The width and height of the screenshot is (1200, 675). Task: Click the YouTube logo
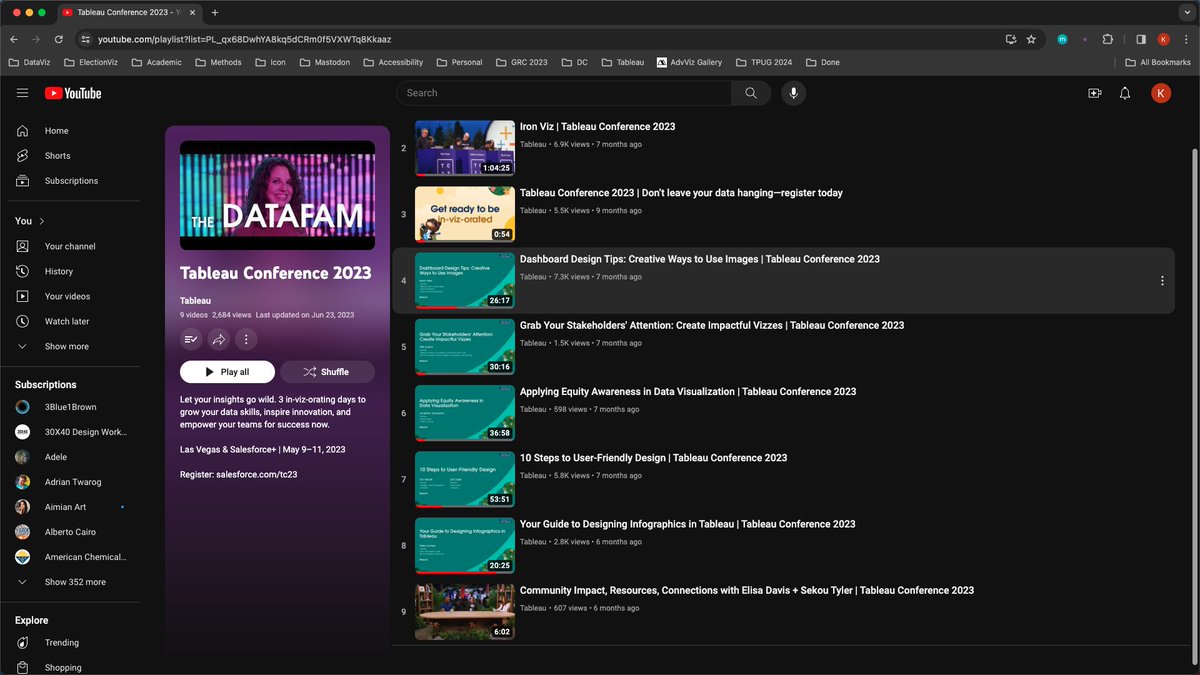pyautogui.click(x=71, y=92)
